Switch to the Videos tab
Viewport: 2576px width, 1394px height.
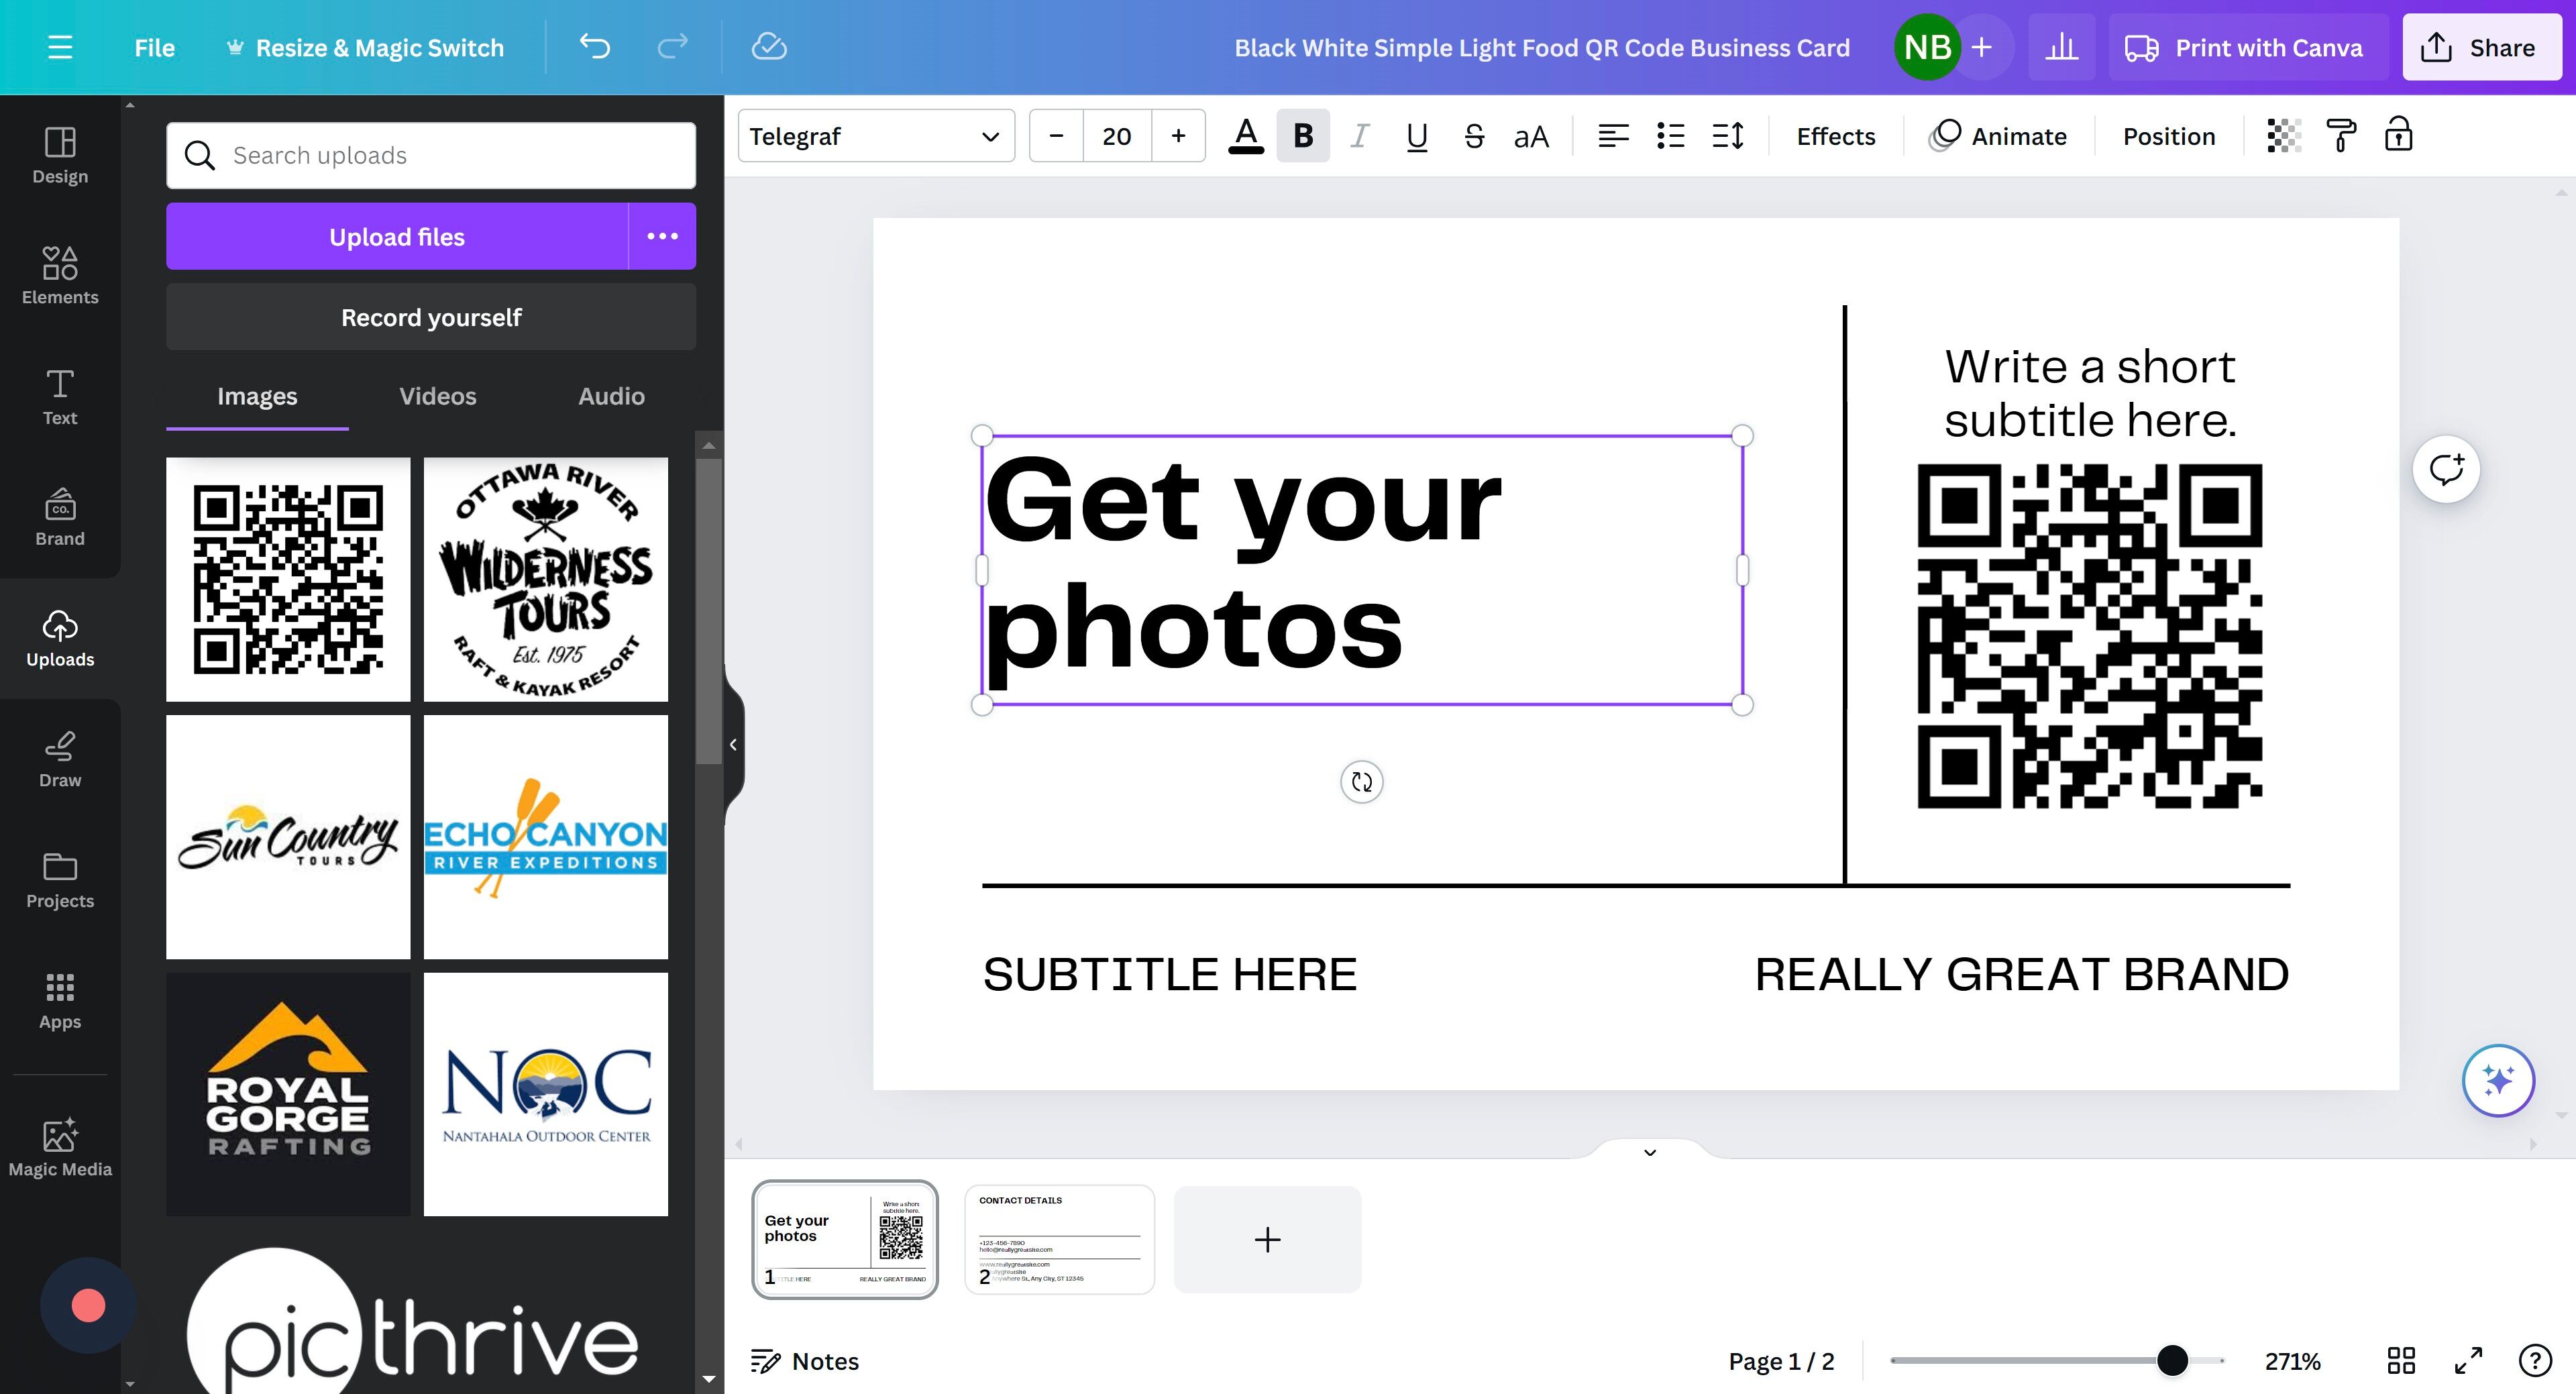tap(437, 396)
